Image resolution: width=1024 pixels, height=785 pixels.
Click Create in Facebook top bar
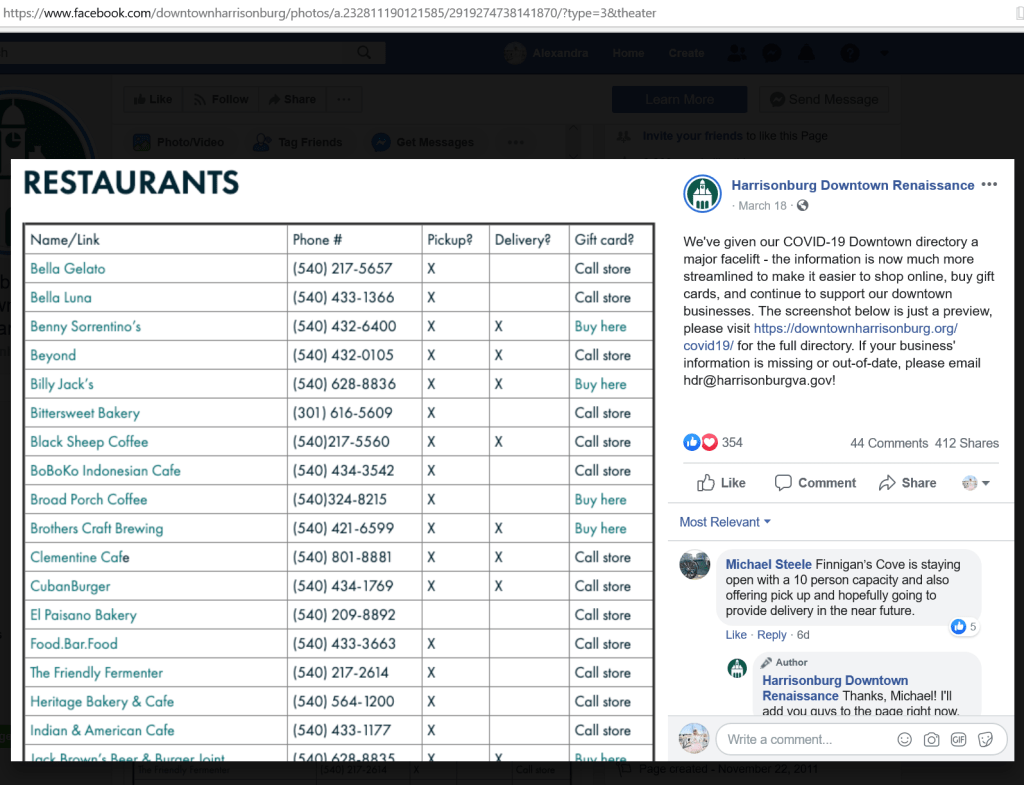click(686, 53)
